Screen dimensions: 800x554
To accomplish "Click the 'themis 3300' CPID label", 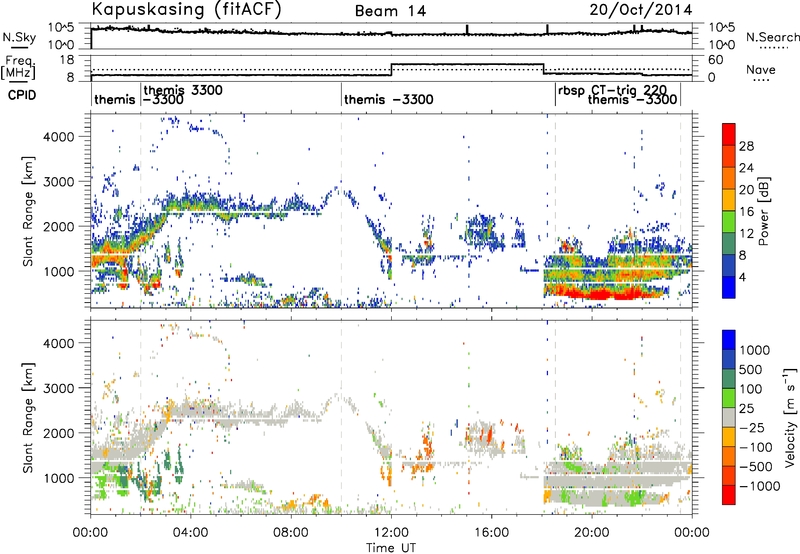I will pyautogui.click(x=183, y=90).
